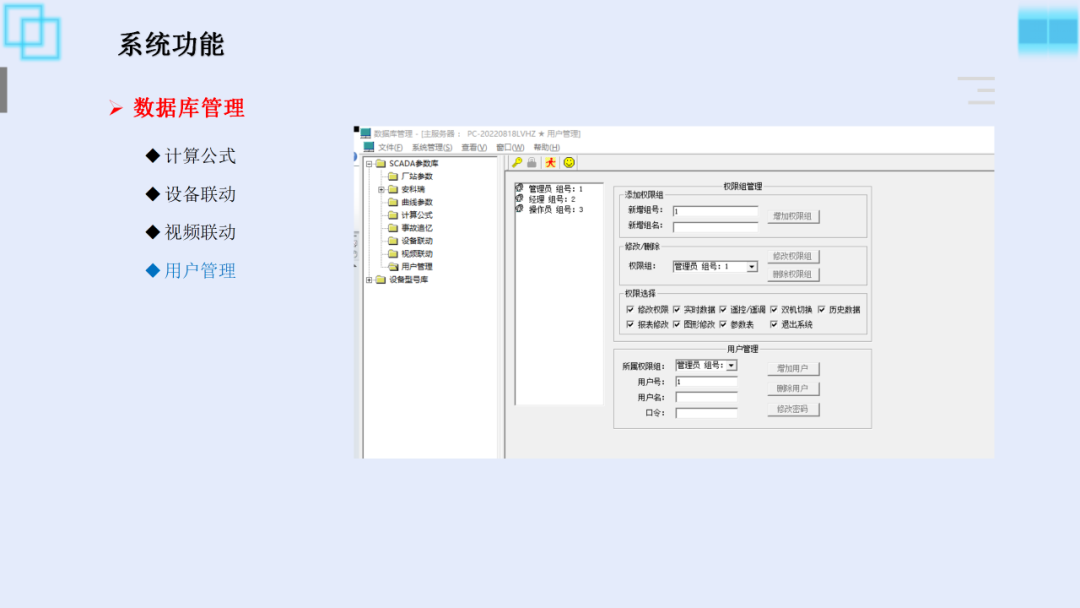
Task: Click the icon beside 管理员 组号: 1
Action: coord(519,188)
